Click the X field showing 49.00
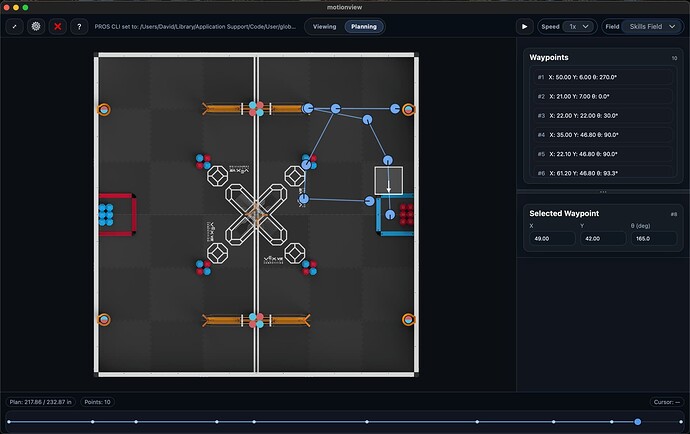Viewport: 690px width, 434px height. coord(552,239)
